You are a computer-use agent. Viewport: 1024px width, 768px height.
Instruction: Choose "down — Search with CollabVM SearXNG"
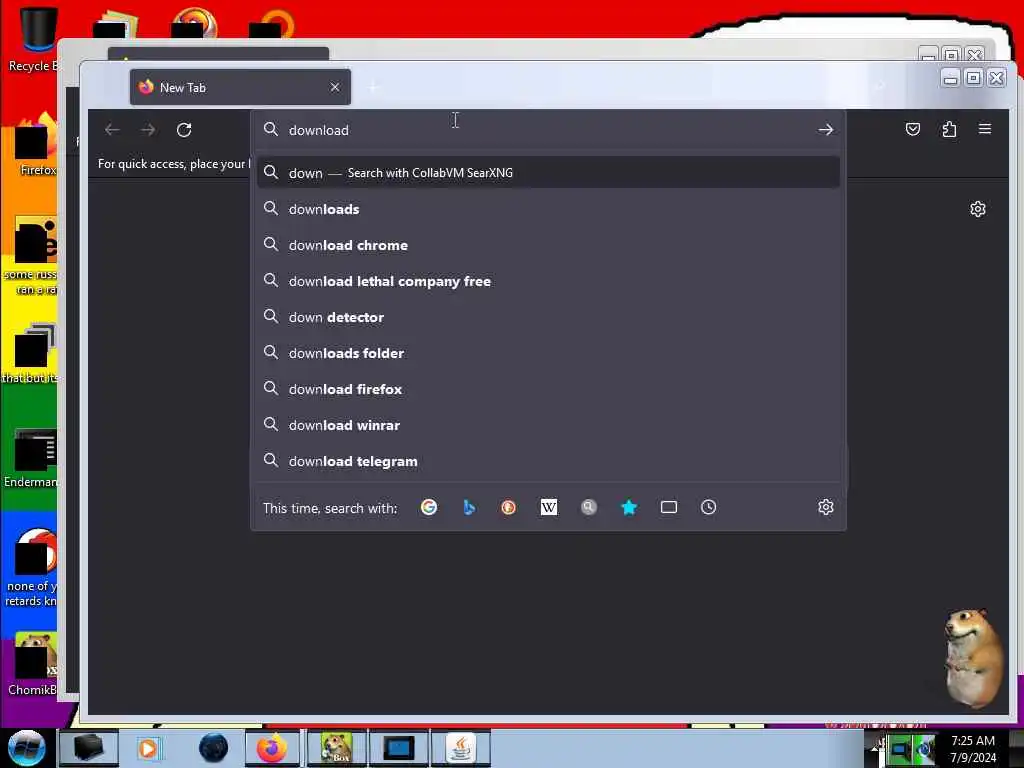click(549, 172)
